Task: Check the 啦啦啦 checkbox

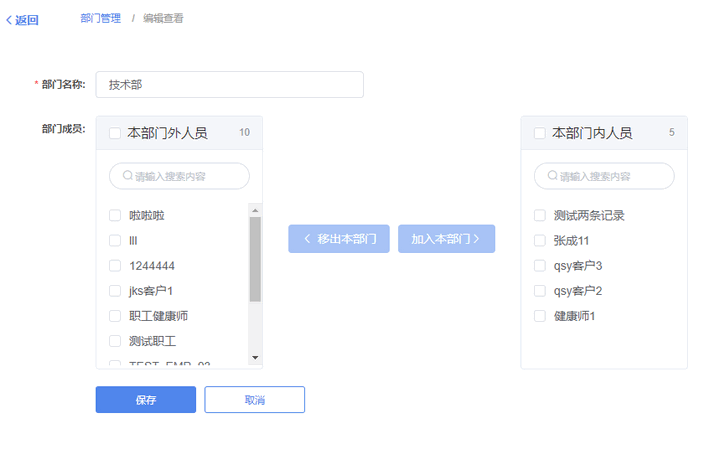Action: coord(115,215)
